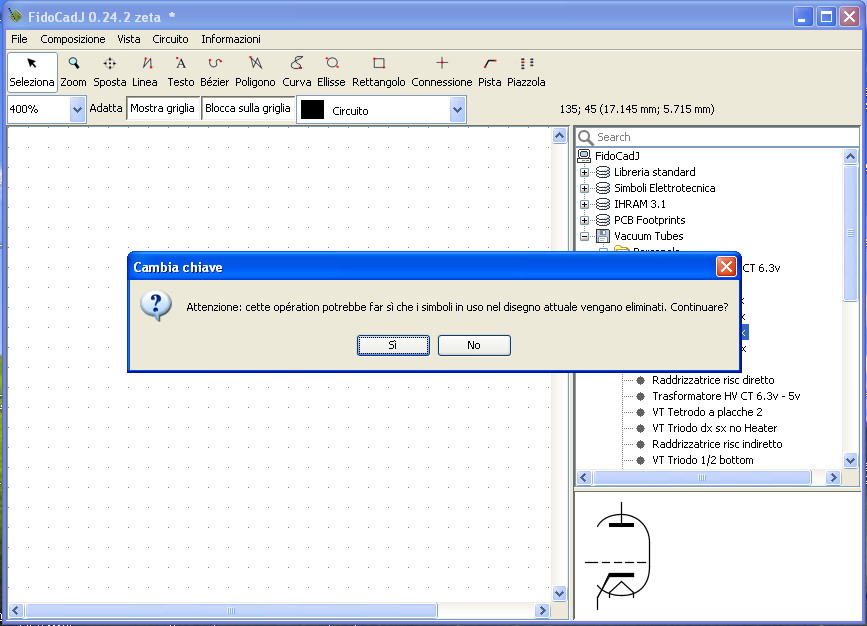Click the black layer color swatch
The height and width of the screenshot is (626, 867).
[x=312, y=110]
